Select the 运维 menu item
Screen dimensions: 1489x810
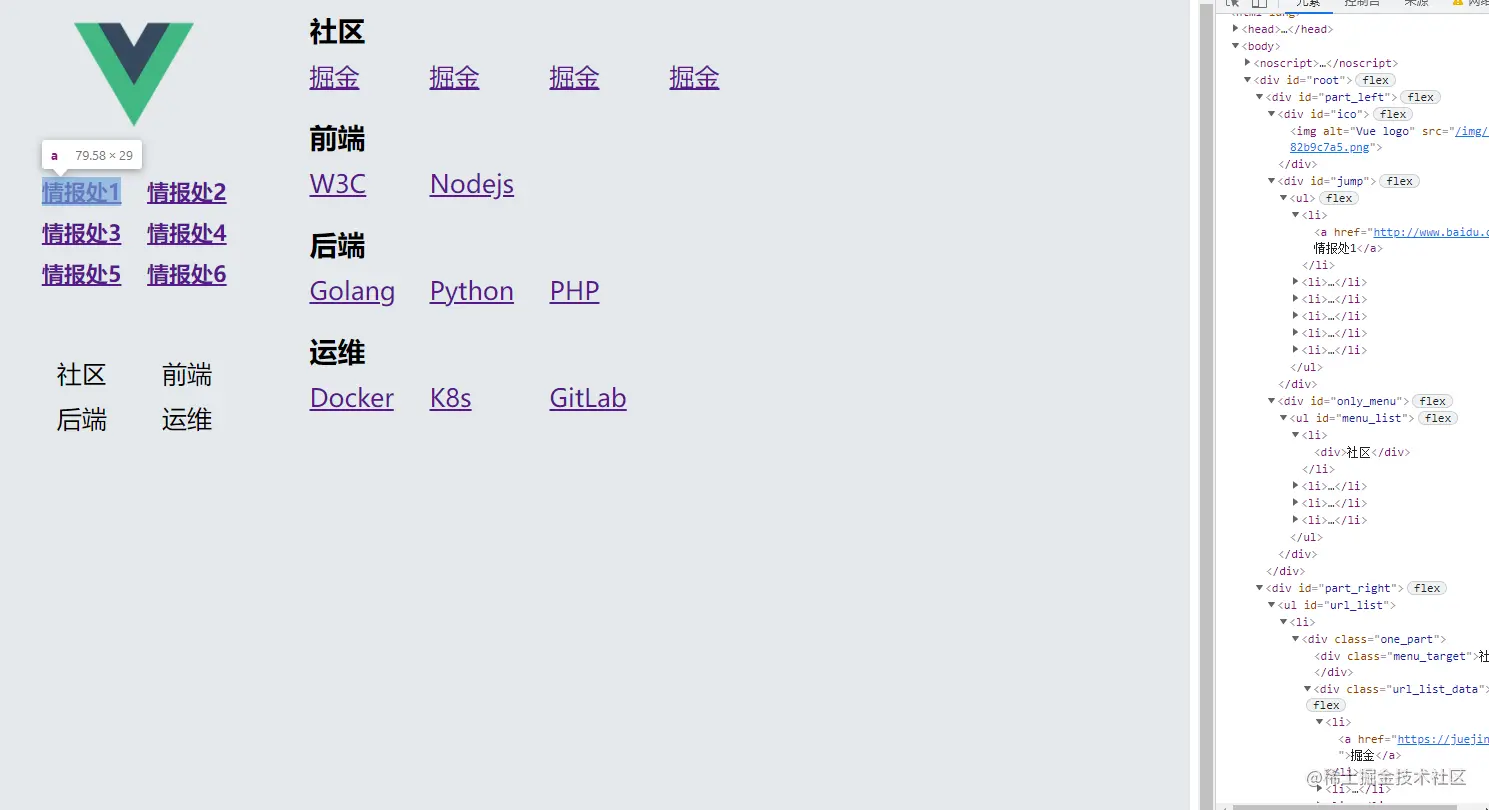187,420
